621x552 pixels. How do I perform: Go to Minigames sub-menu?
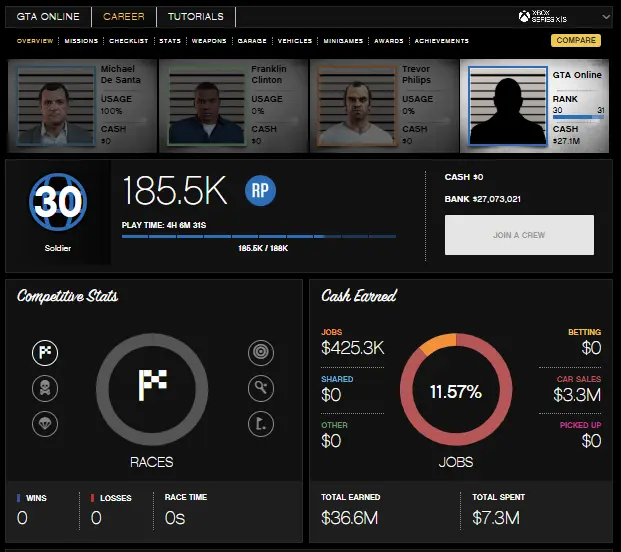[x=343, y=41]
